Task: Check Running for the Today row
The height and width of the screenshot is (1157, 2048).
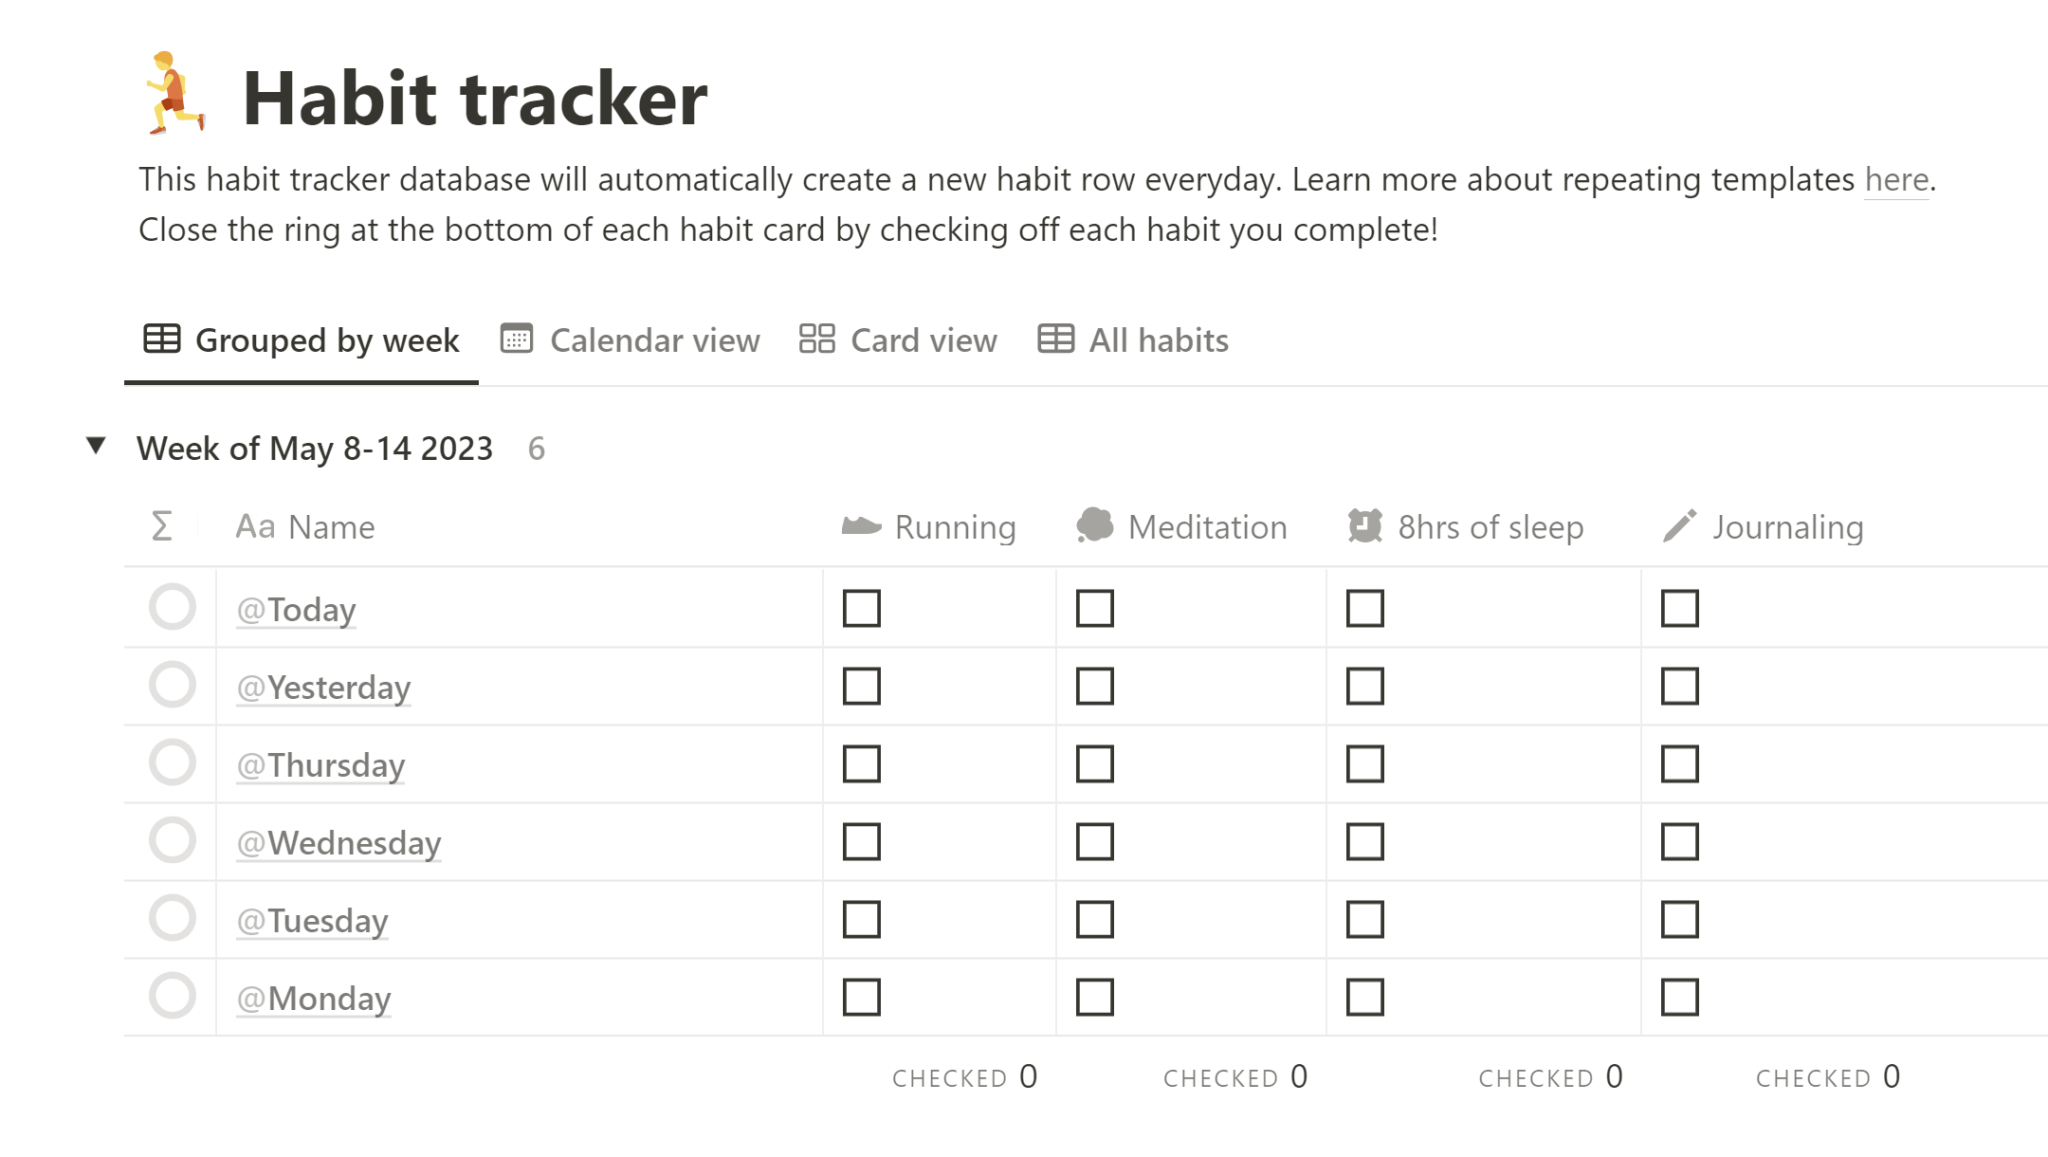Action: point(861,608)
